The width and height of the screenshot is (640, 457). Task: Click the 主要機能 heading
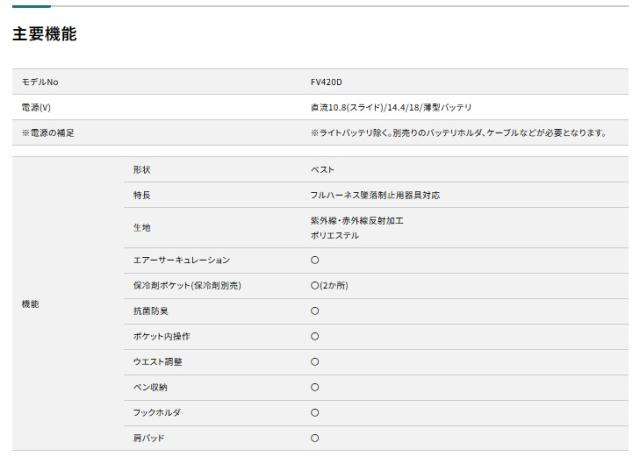click(x=44, y=34)
